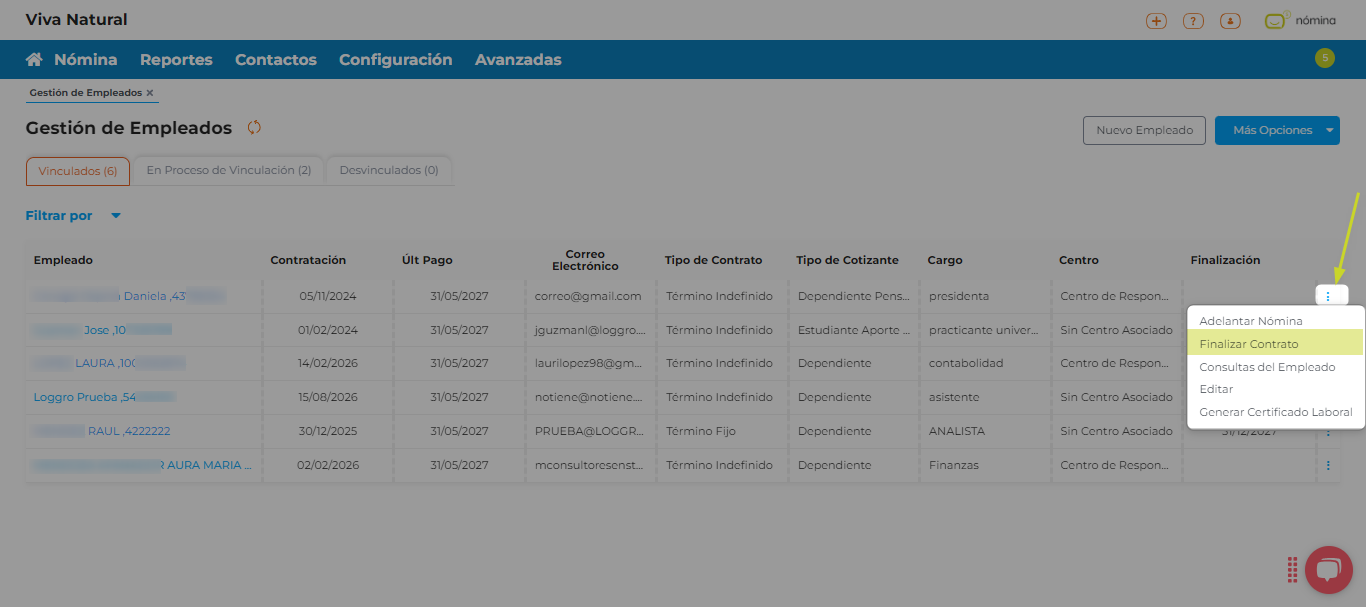Image resolution: width=1366 pixels, height=607 pixels.
Task: Open the Avanzadas menu
Action: pyautogui.click(x=518, y=59)
